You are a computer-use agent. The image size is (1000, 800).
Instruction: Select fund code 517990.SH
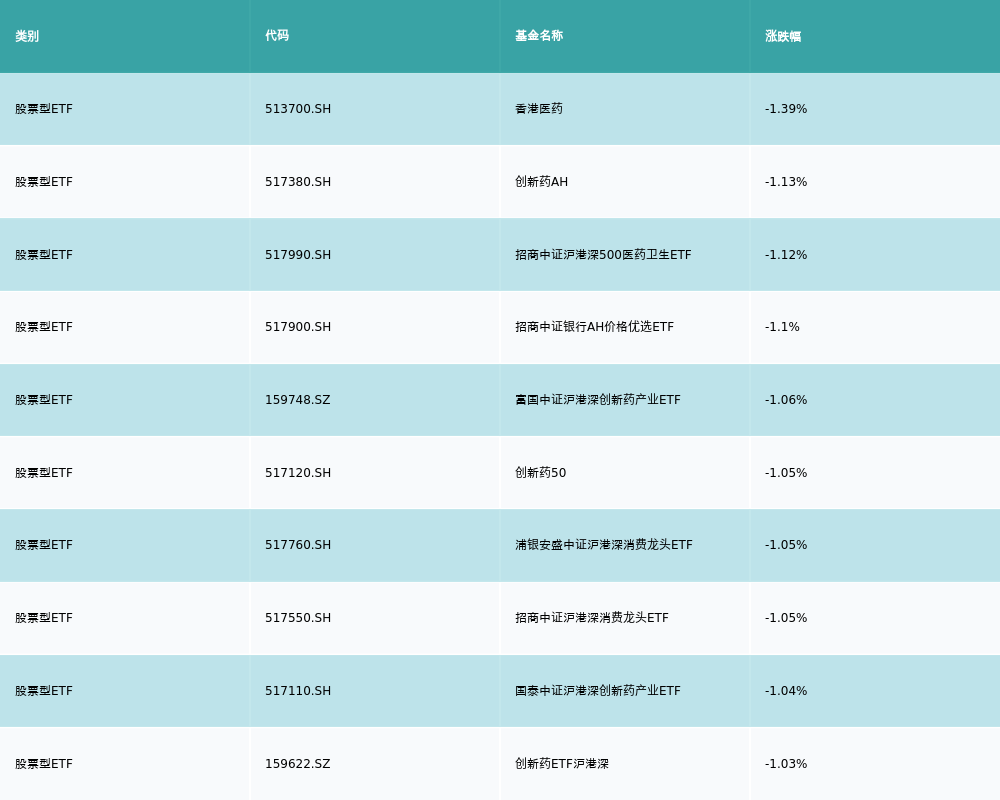[x=298, y=255]
